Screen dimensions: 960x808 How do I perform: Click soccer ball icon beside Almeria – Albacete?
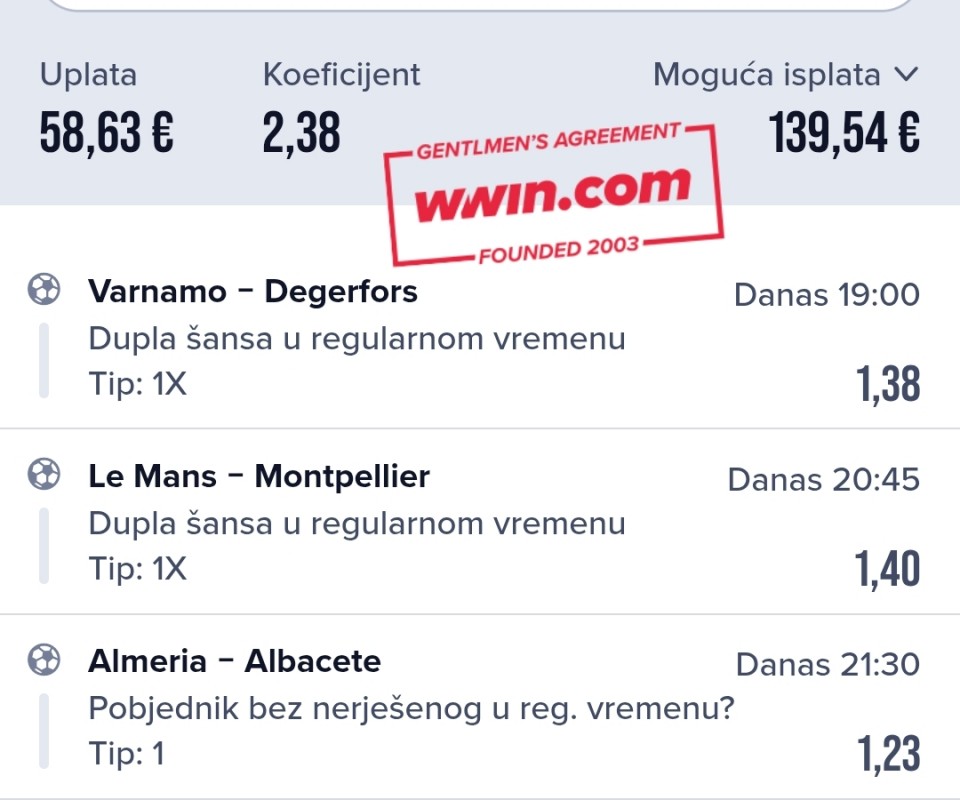(x=44, y=659)
